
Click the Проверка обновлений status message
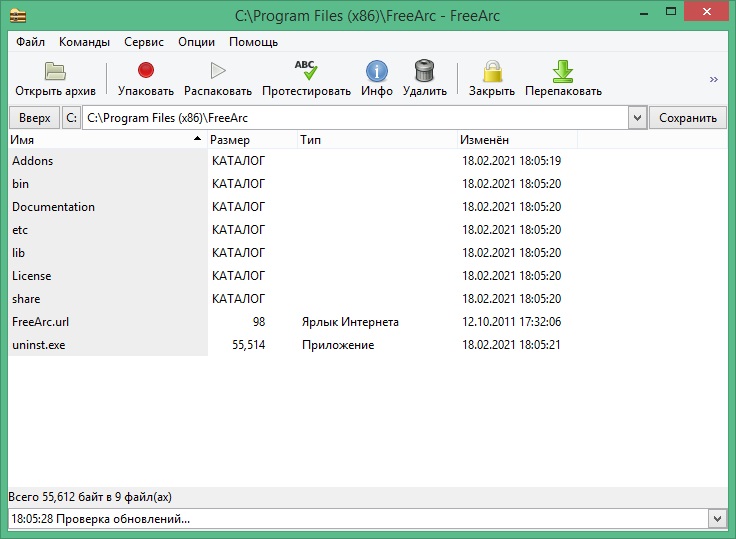click(x=100, y=519)
